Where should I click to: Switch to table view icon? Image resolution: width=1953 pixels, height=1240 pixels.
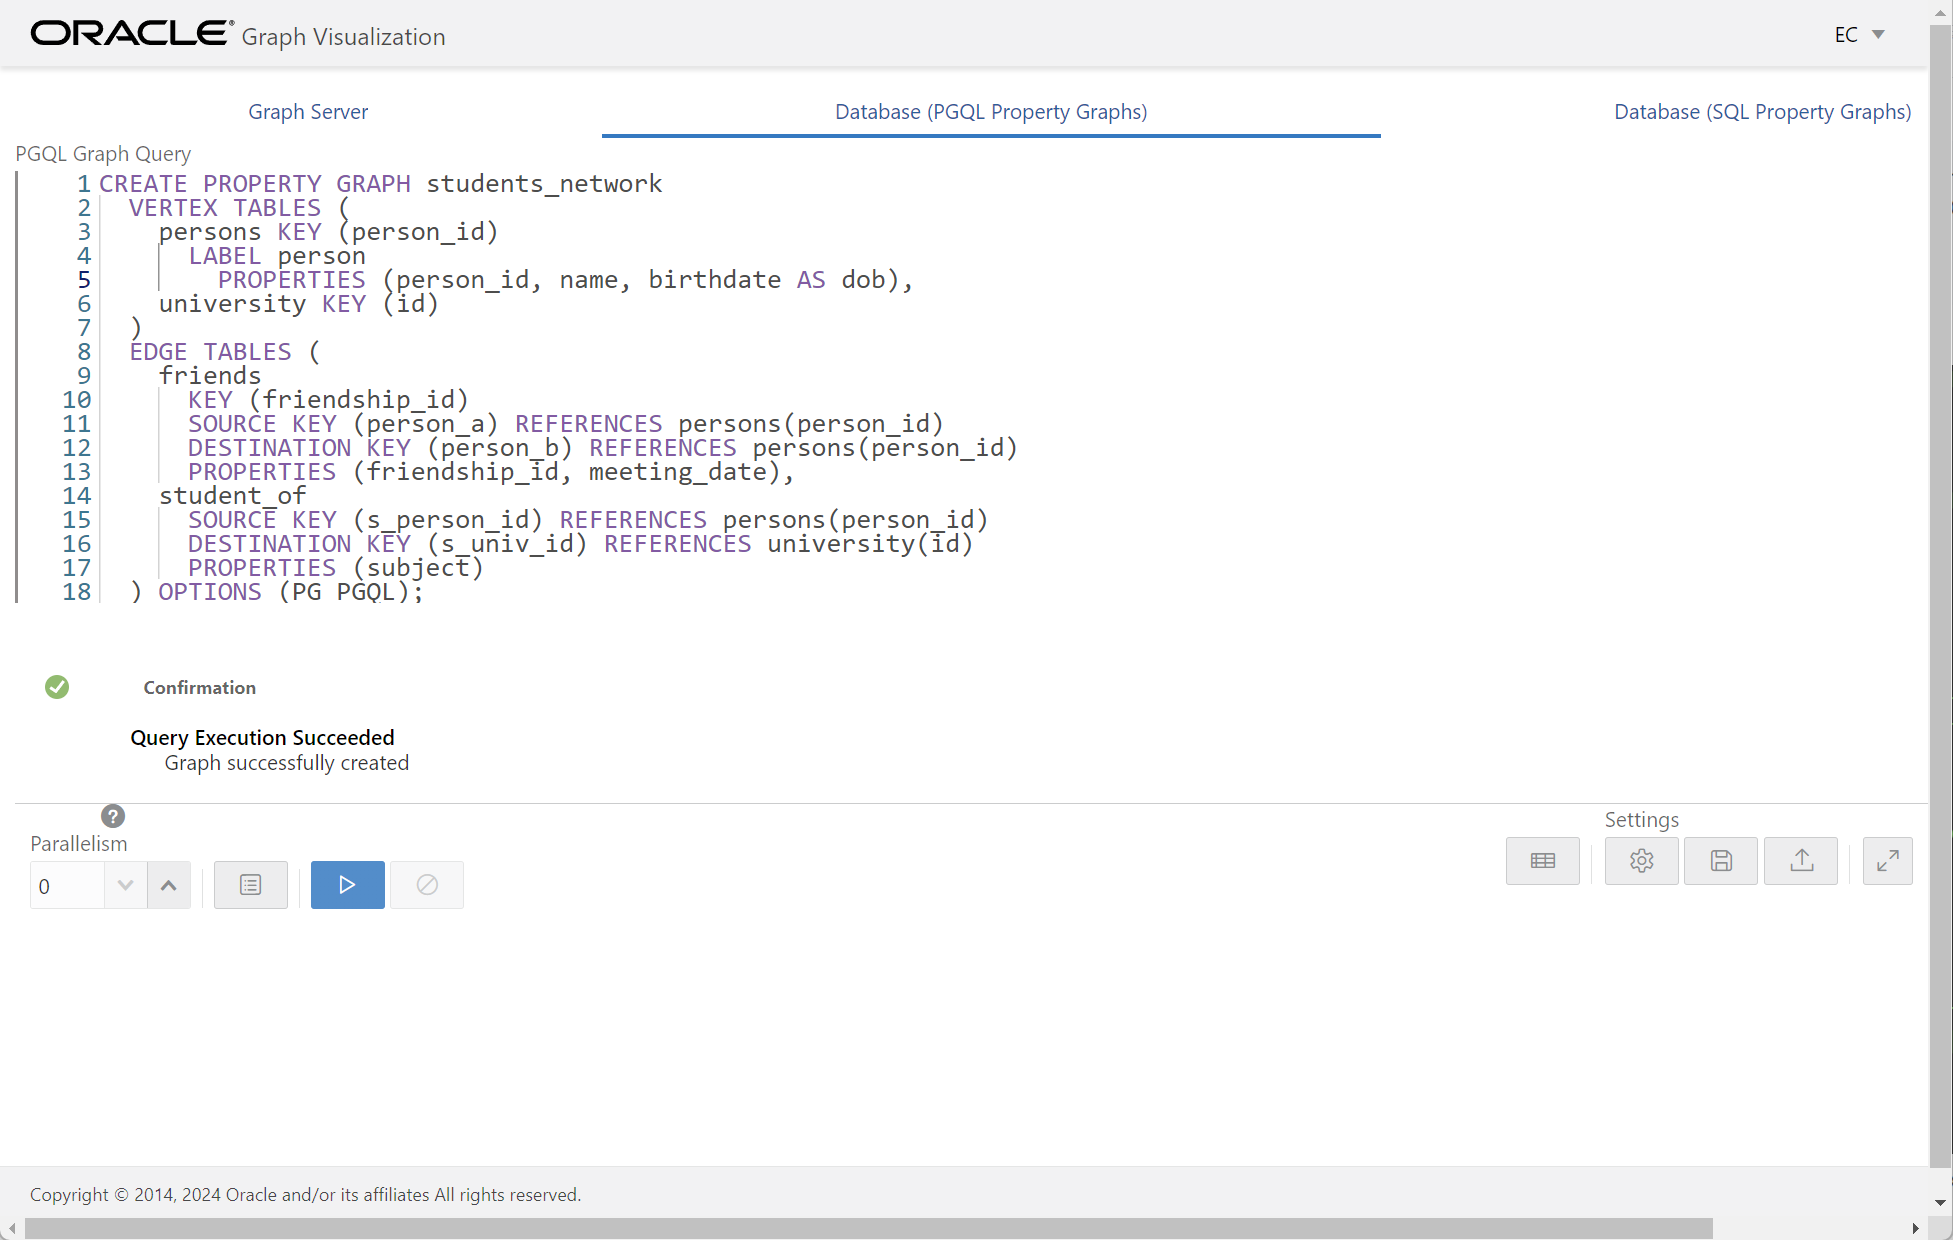(1542, 861)
